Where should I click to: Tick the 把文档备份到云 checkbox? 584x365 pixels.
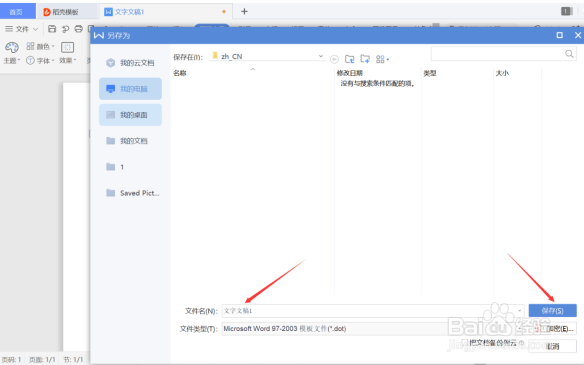(464, 342)
